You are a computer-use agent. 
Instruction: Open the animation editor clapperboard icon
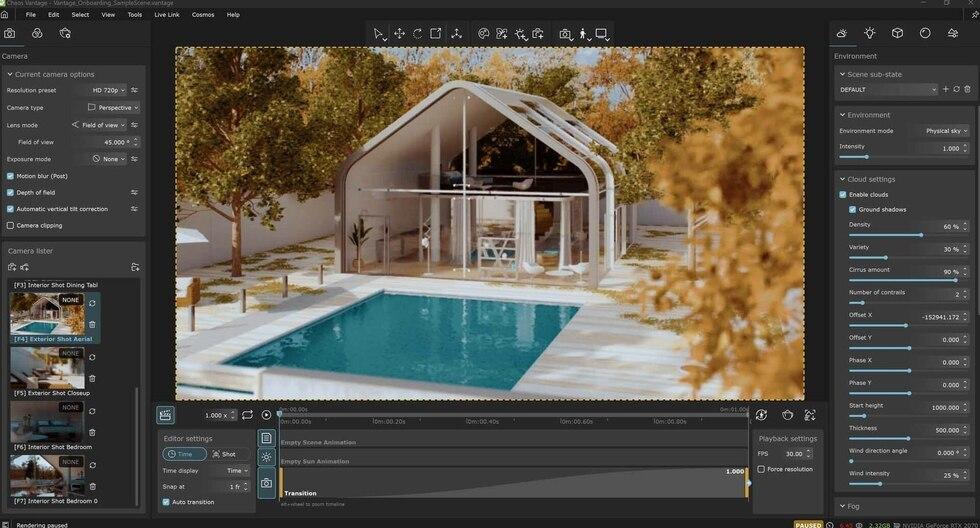point(165,415)
